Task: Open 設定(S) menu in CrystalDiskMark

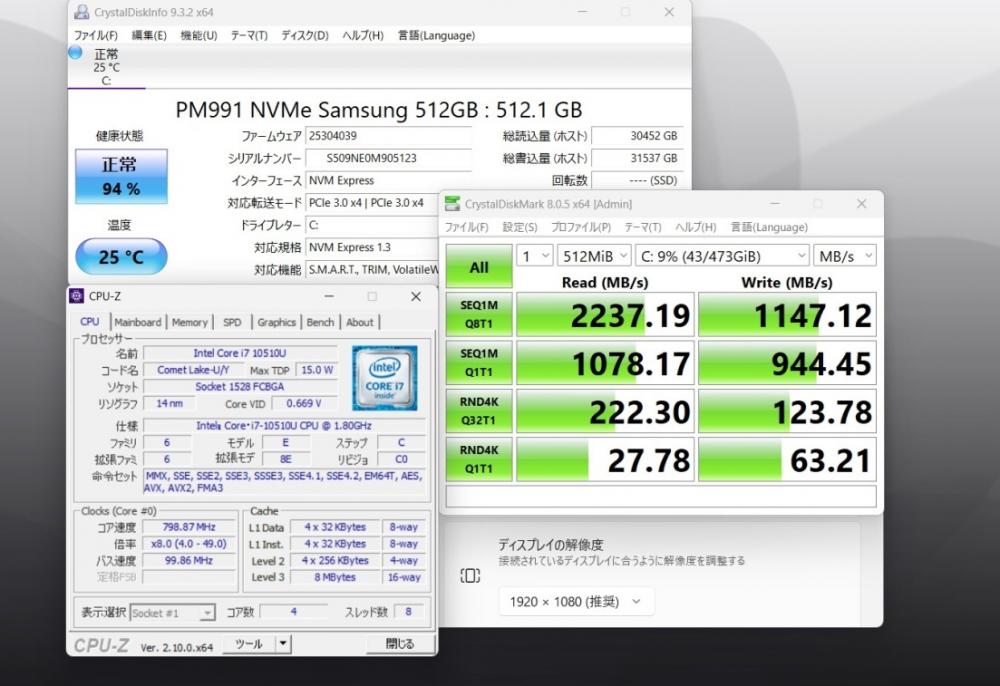Action: point(520,228)
